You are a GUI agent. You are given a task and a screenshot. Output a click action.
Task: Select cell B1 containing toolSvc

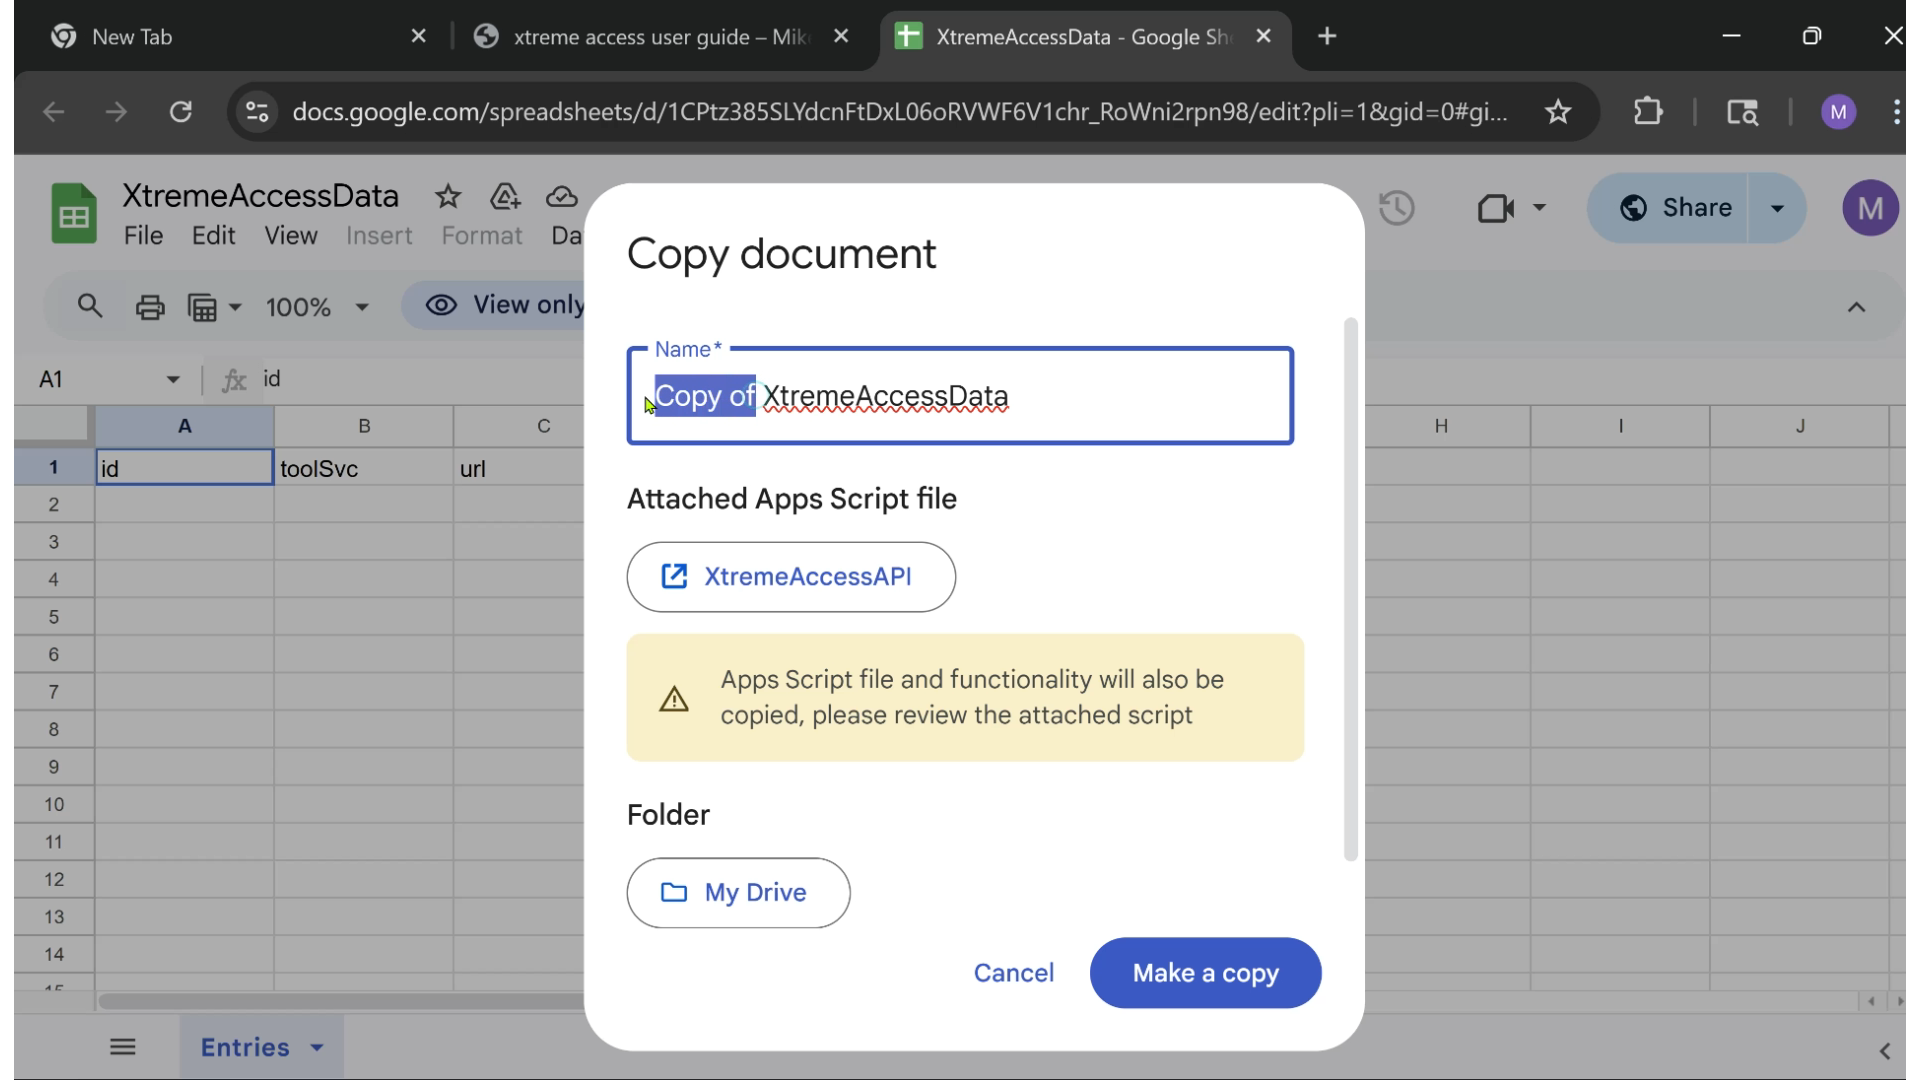(364, 468)
